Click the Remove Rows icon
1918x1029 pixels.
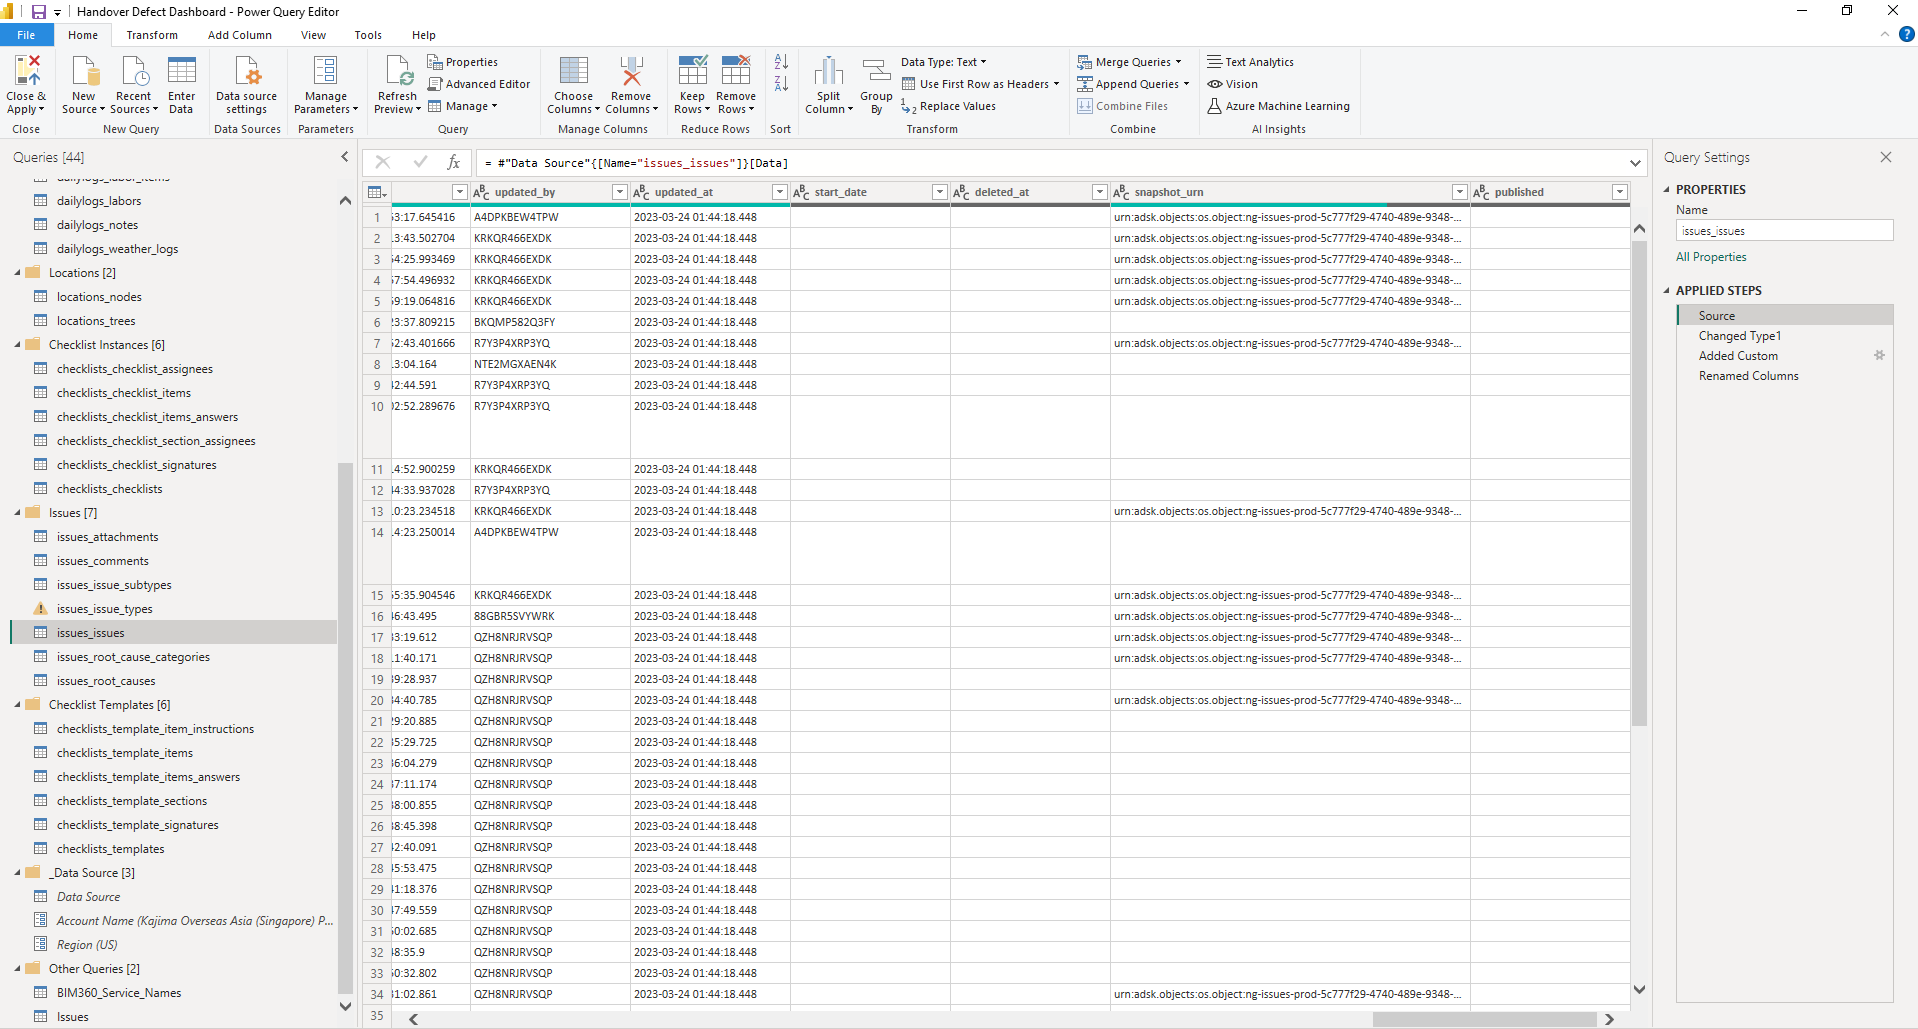[736, 72]
